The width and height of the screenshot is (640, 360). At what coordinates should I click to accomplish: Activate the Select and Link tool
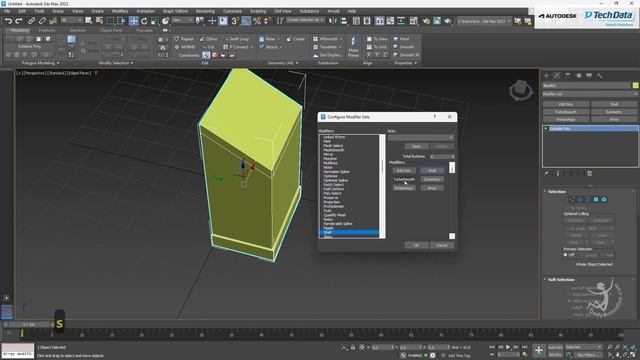[31, 21]
